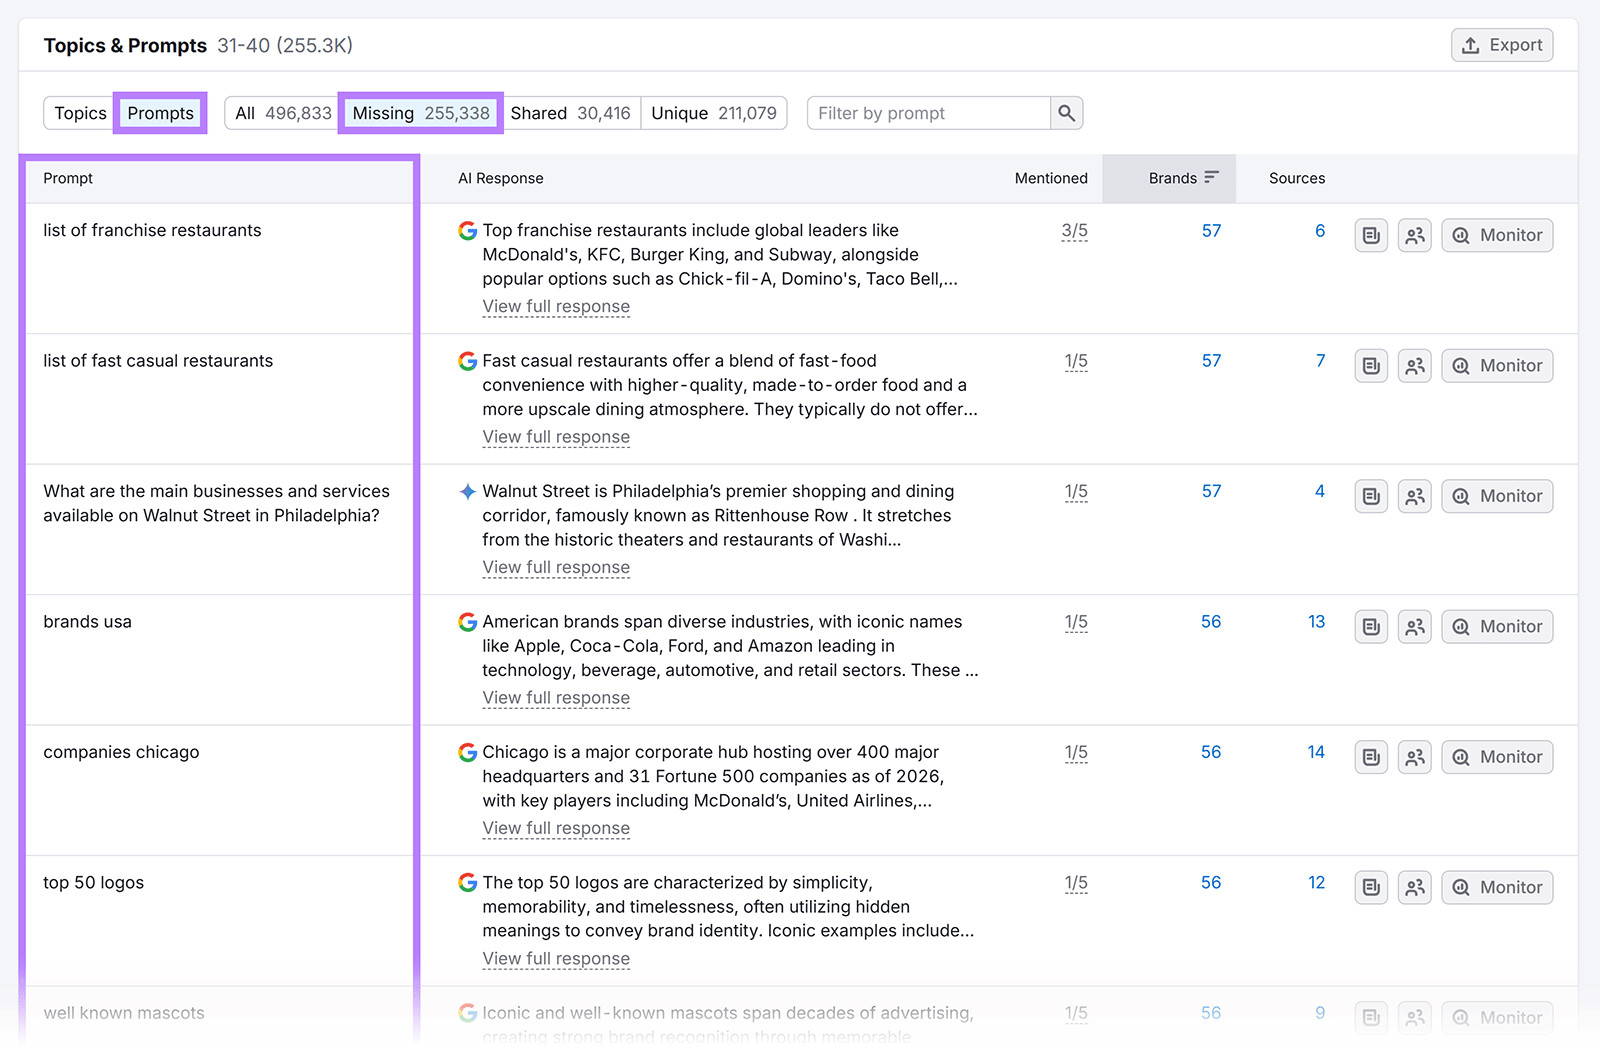Open the 7 sources for fast casual restaurants
This screenshot has width=1600, height=1049.
click(1320, 361)
